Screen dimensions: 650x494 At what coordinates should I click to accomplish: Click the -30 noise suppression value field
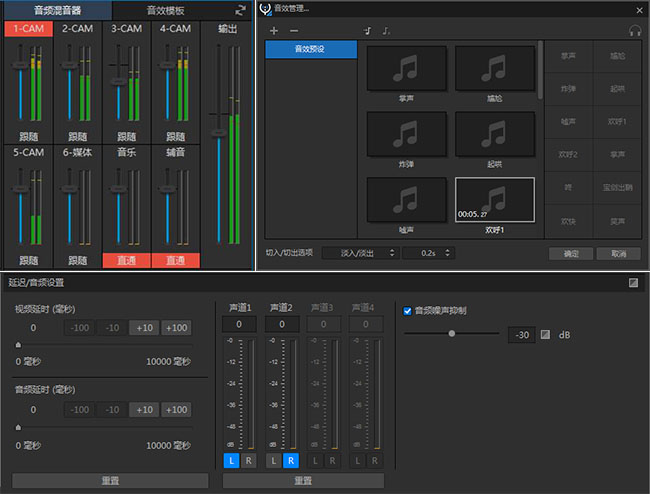coord(522,335)
